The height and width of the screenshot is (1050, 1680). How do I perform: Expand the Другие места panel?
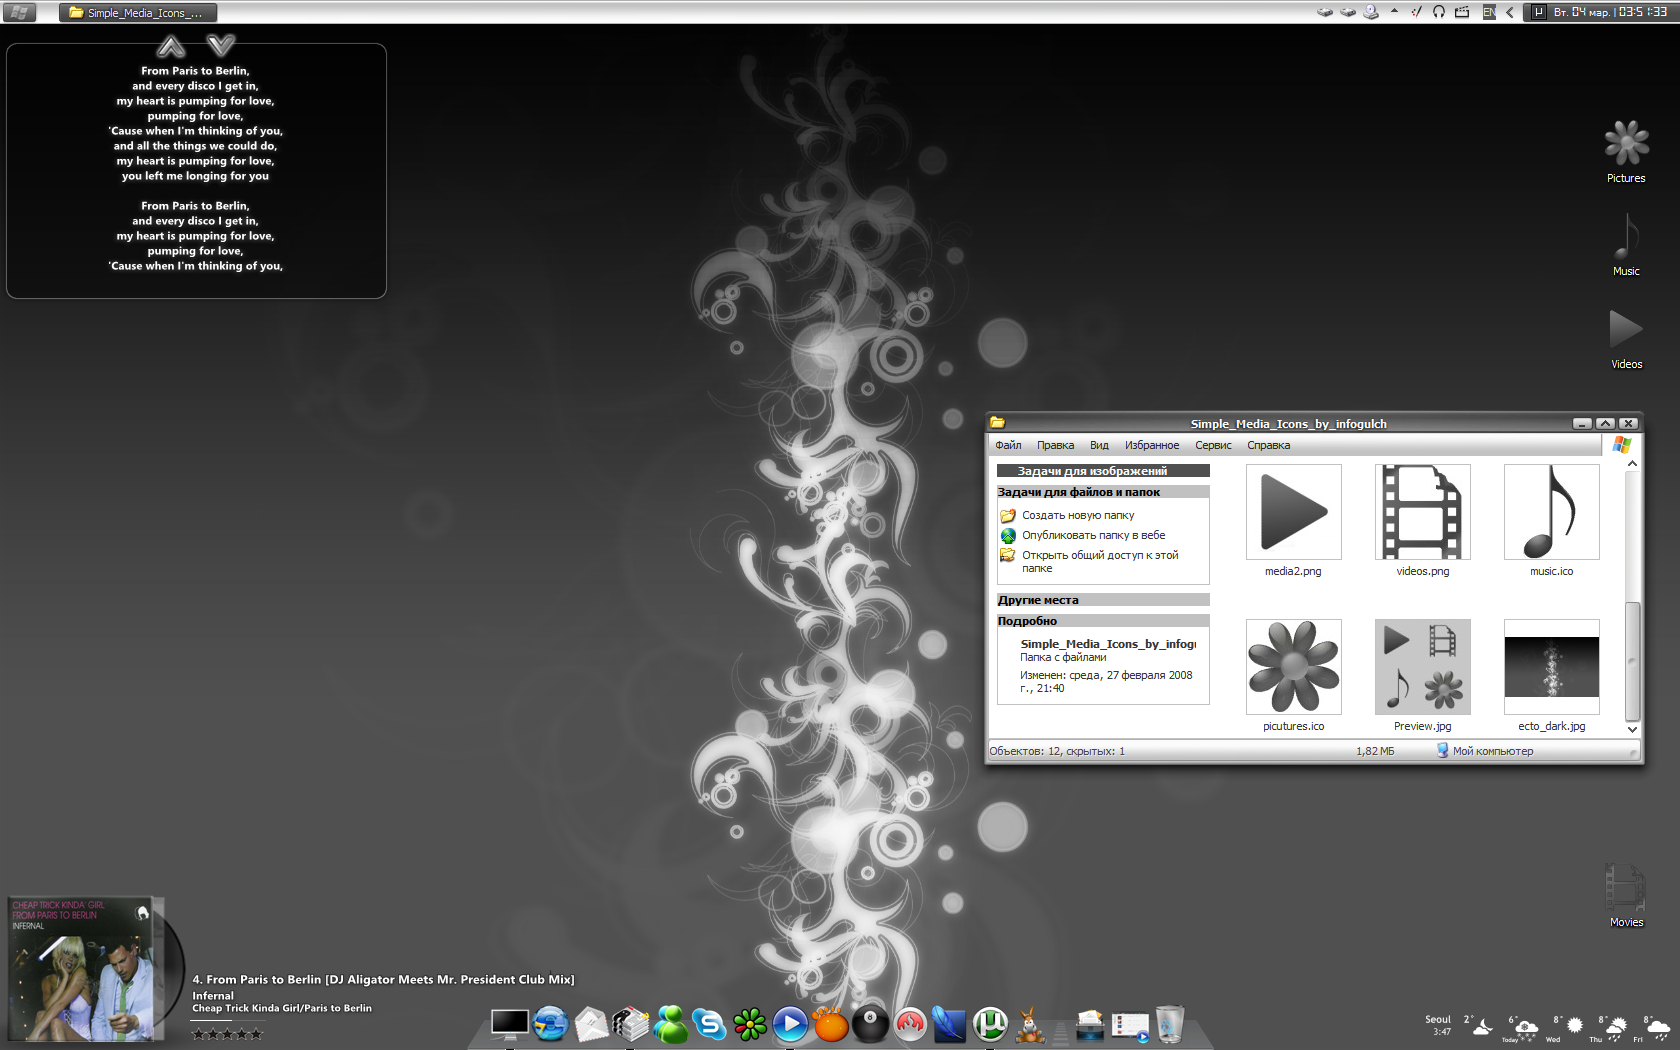tap(1103, 599)
